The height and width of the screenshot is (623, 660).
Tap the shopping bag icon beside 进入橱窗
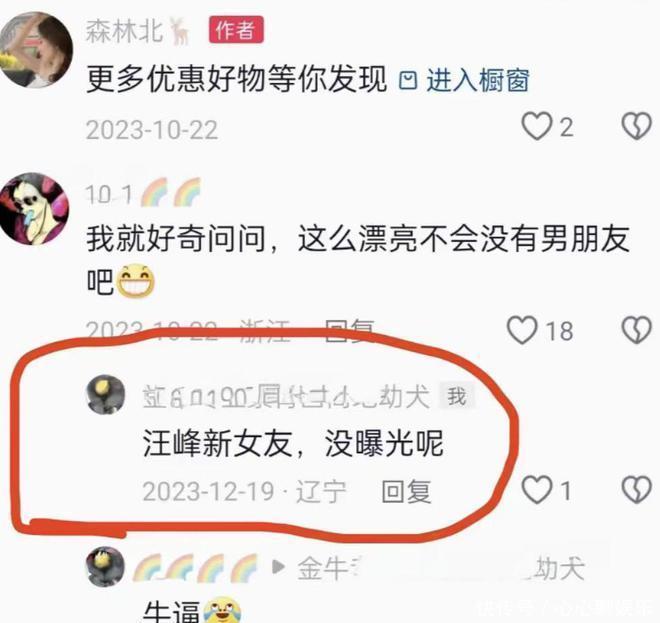pyautogui.click(x=408, y=80)
